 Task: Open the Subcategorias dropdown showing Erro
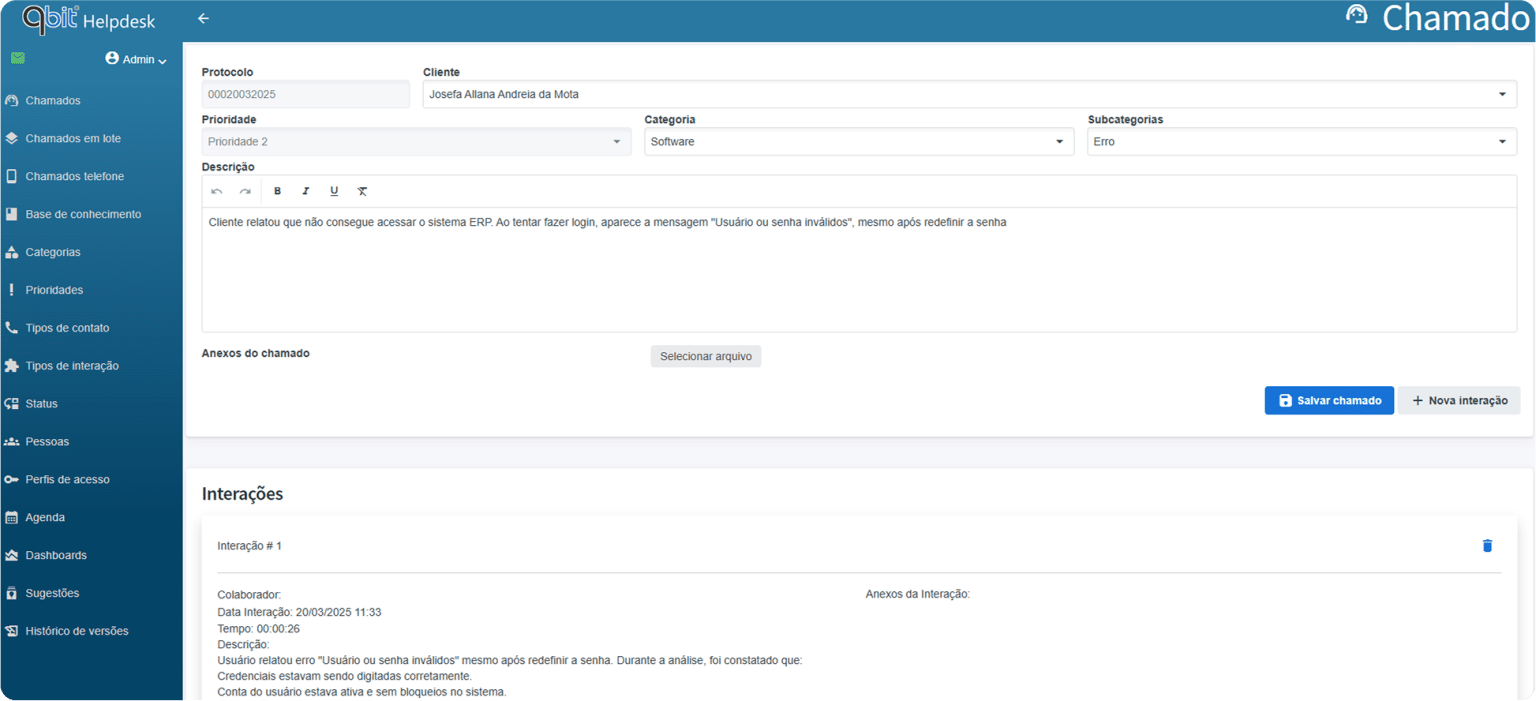(1301, 142)
